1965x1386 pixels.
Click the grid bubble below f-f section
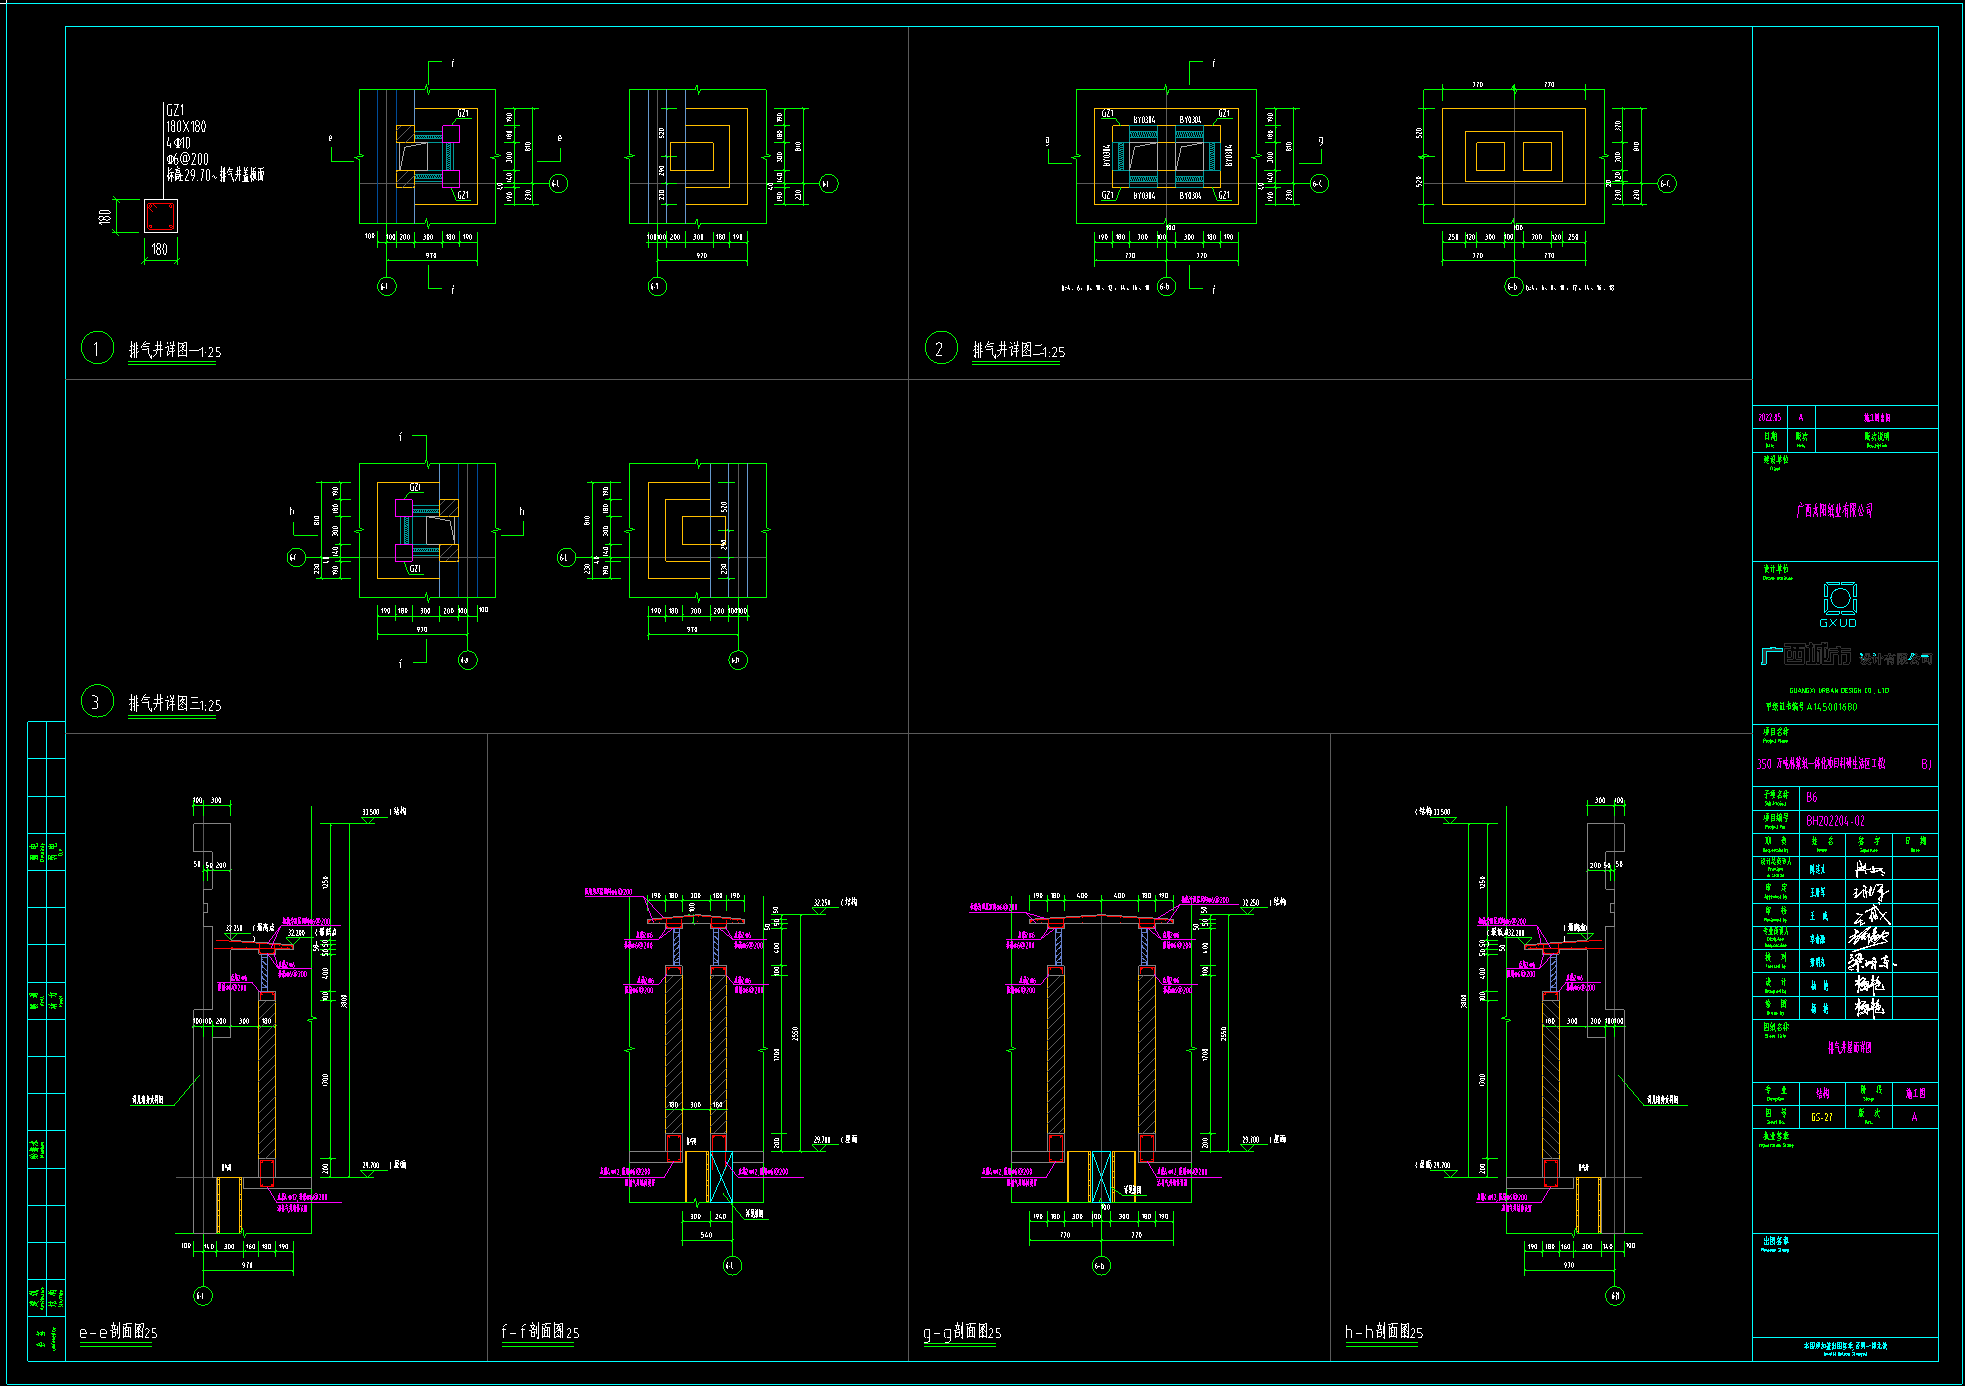pos(732,1265)
